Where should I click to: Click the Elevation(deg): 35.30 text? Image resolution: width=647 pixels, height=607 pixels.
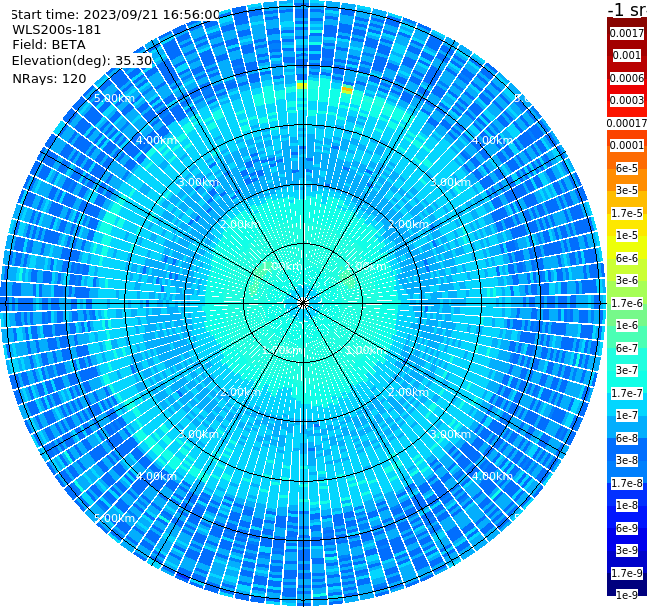(x=82, y=61)
